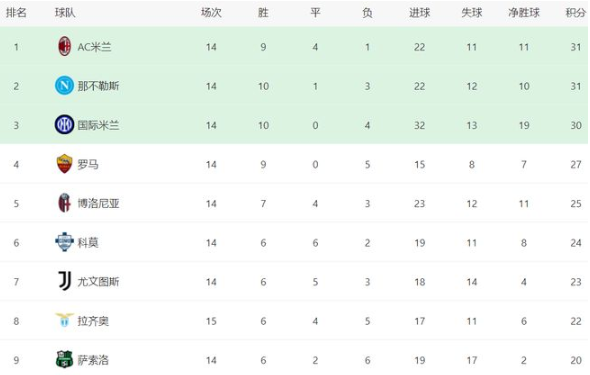Click the AC Milan club crest
This screenshot has height=375, width=590.
(x=64, y=47)
